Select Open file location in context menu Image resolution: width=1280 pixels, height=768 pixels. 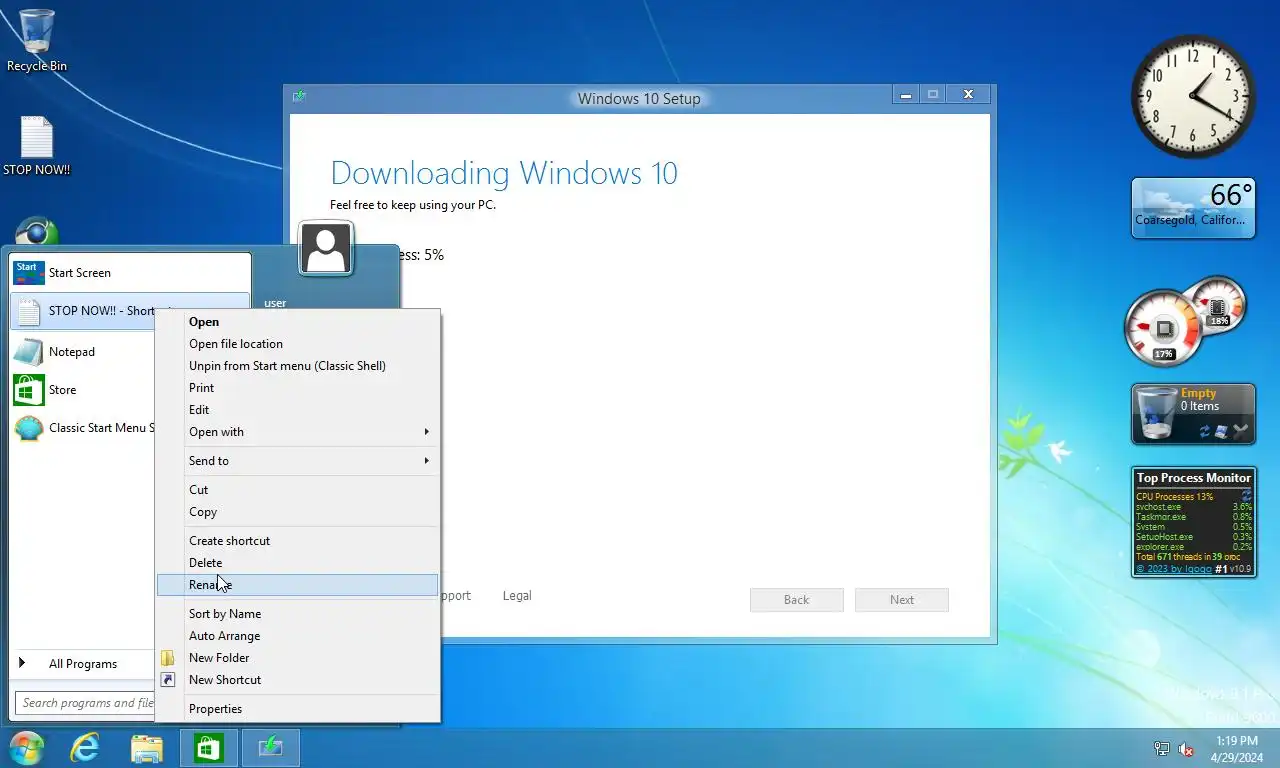point(298,344)
